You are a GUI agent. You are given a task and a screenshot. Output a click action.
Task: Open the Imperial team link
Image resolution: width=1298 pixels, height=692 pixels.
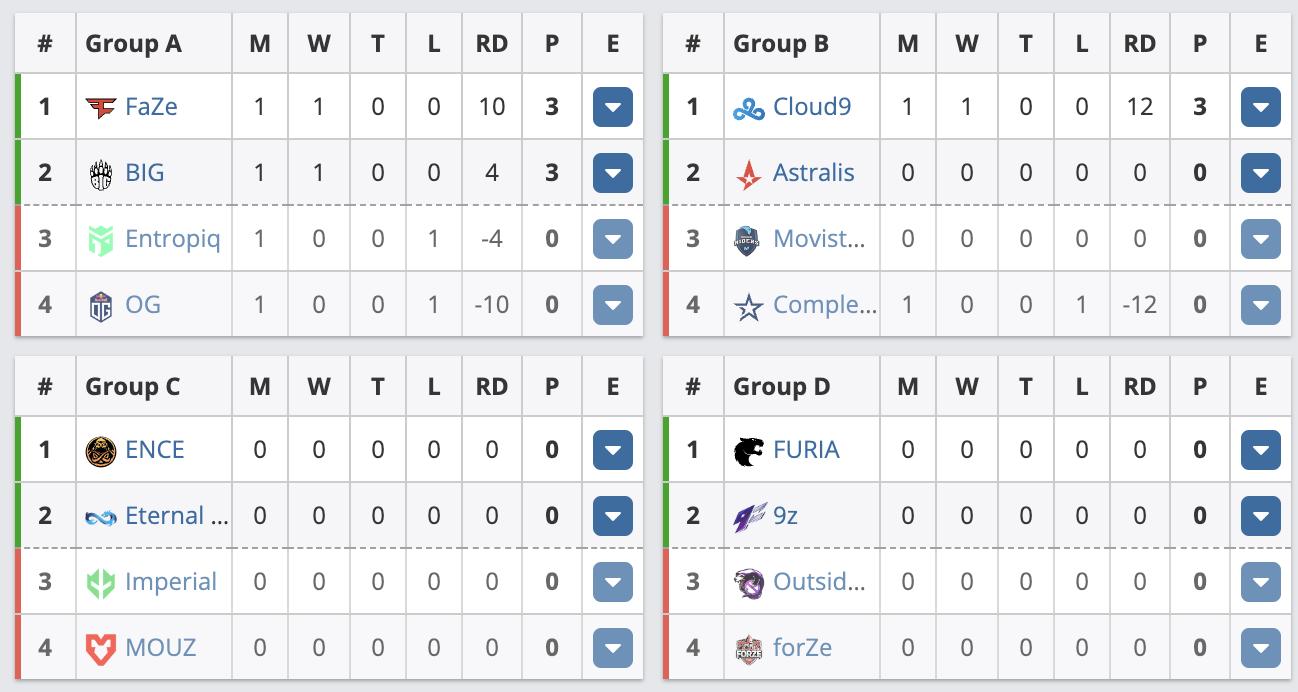[x=171, y=582]
